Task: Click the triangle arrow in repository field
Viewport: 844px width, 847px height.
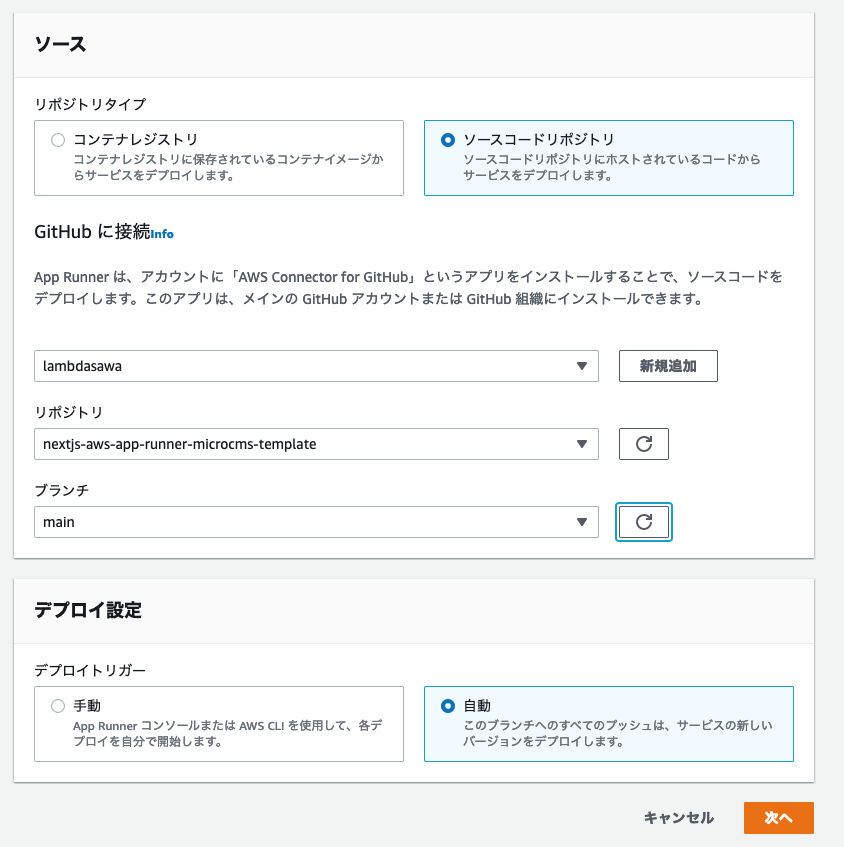Action: [x=582, y=444]
